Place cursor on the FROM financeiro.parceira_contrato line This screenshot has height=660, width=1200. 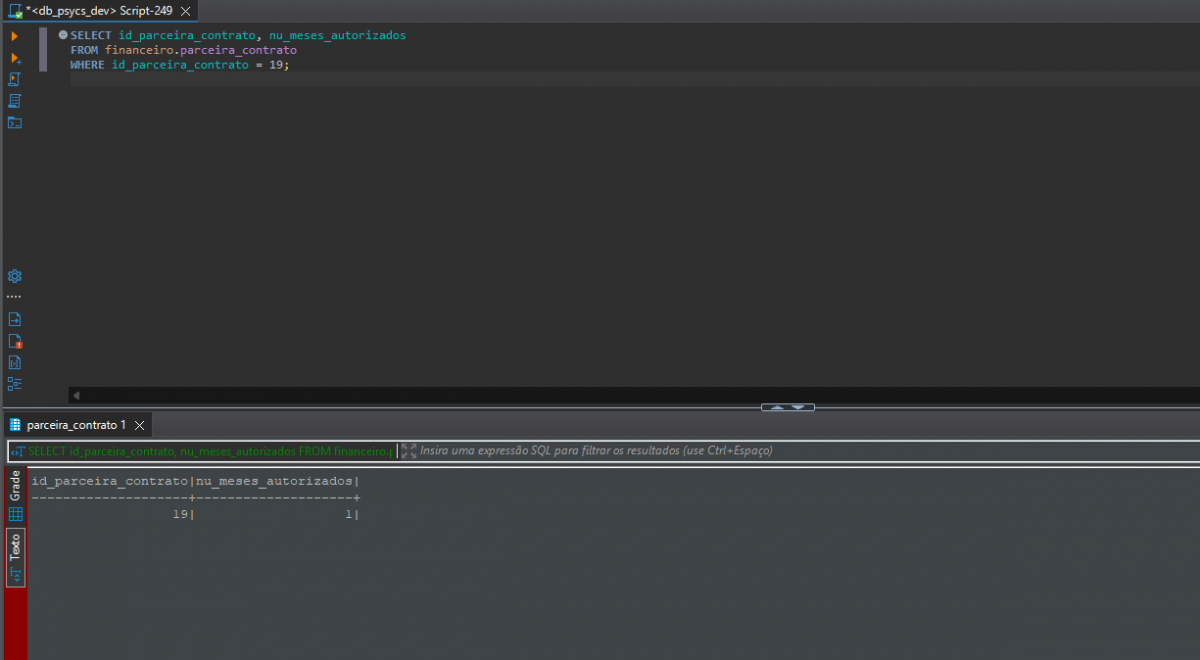[x=184, y=49]
